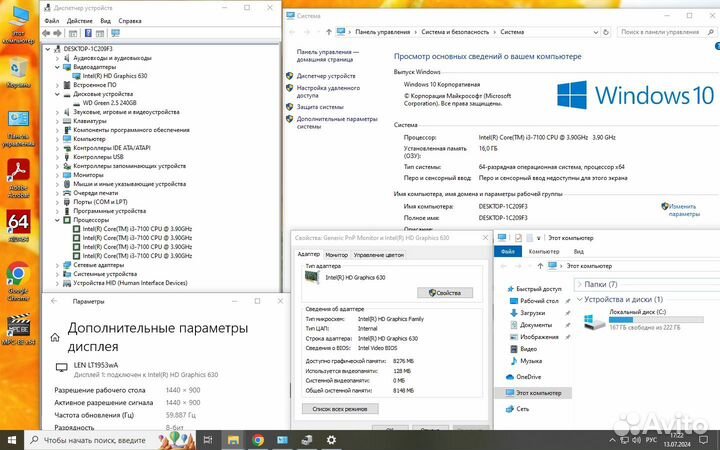Click back arrow in Device Manager toolbar
The image size is (720, 450).
pyautogui.click(x=46, y=33)
